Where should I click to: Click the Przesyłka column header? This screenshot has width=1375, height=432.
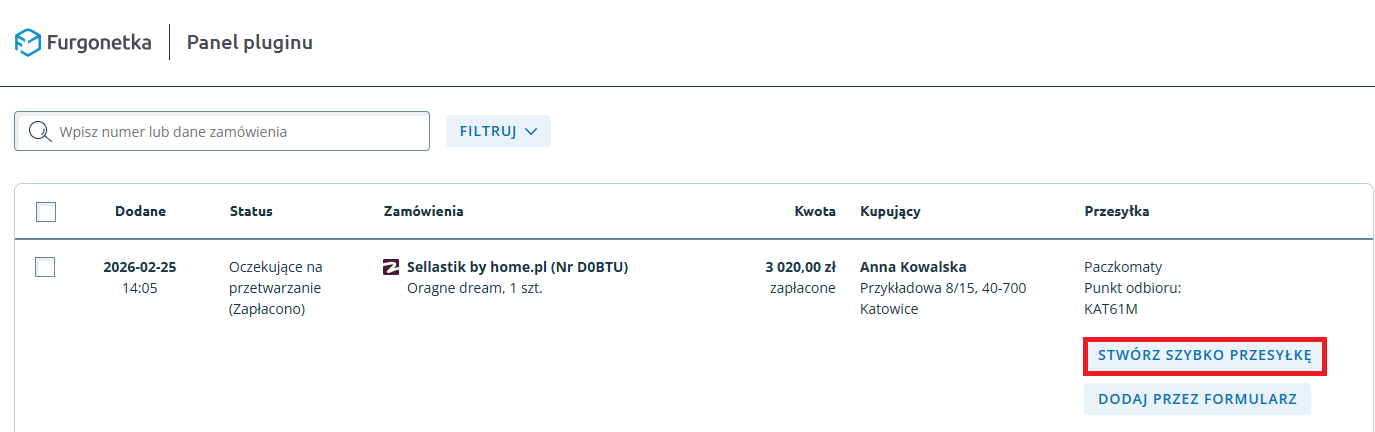click(x=1117, y=212)
